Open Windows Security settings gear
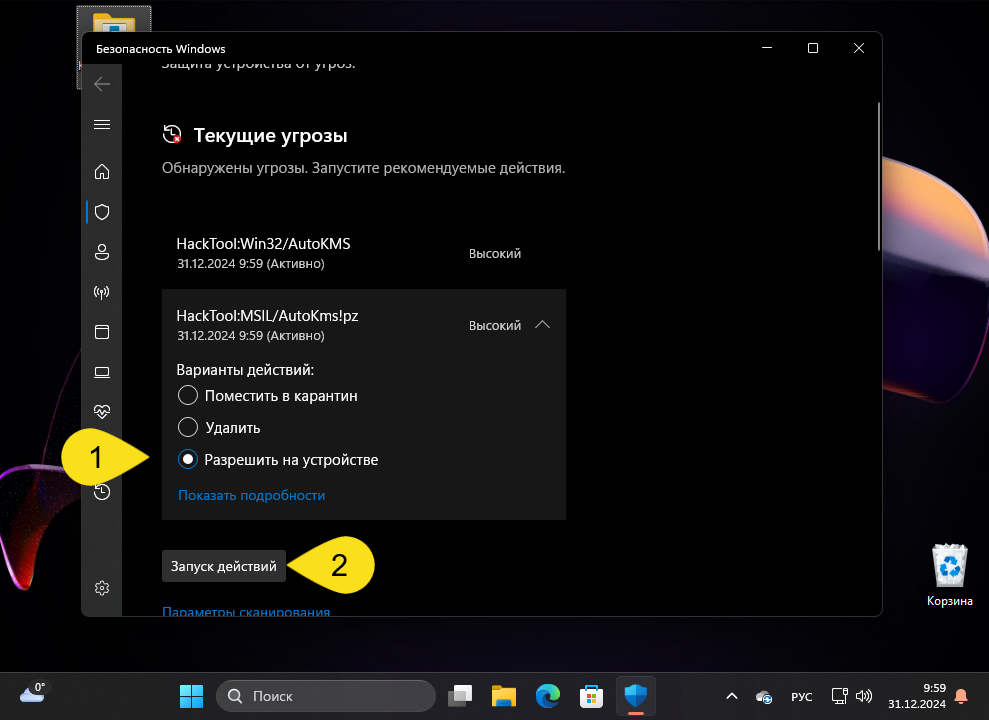This screenshot has width=989, height=720. [x=101, y=588]
